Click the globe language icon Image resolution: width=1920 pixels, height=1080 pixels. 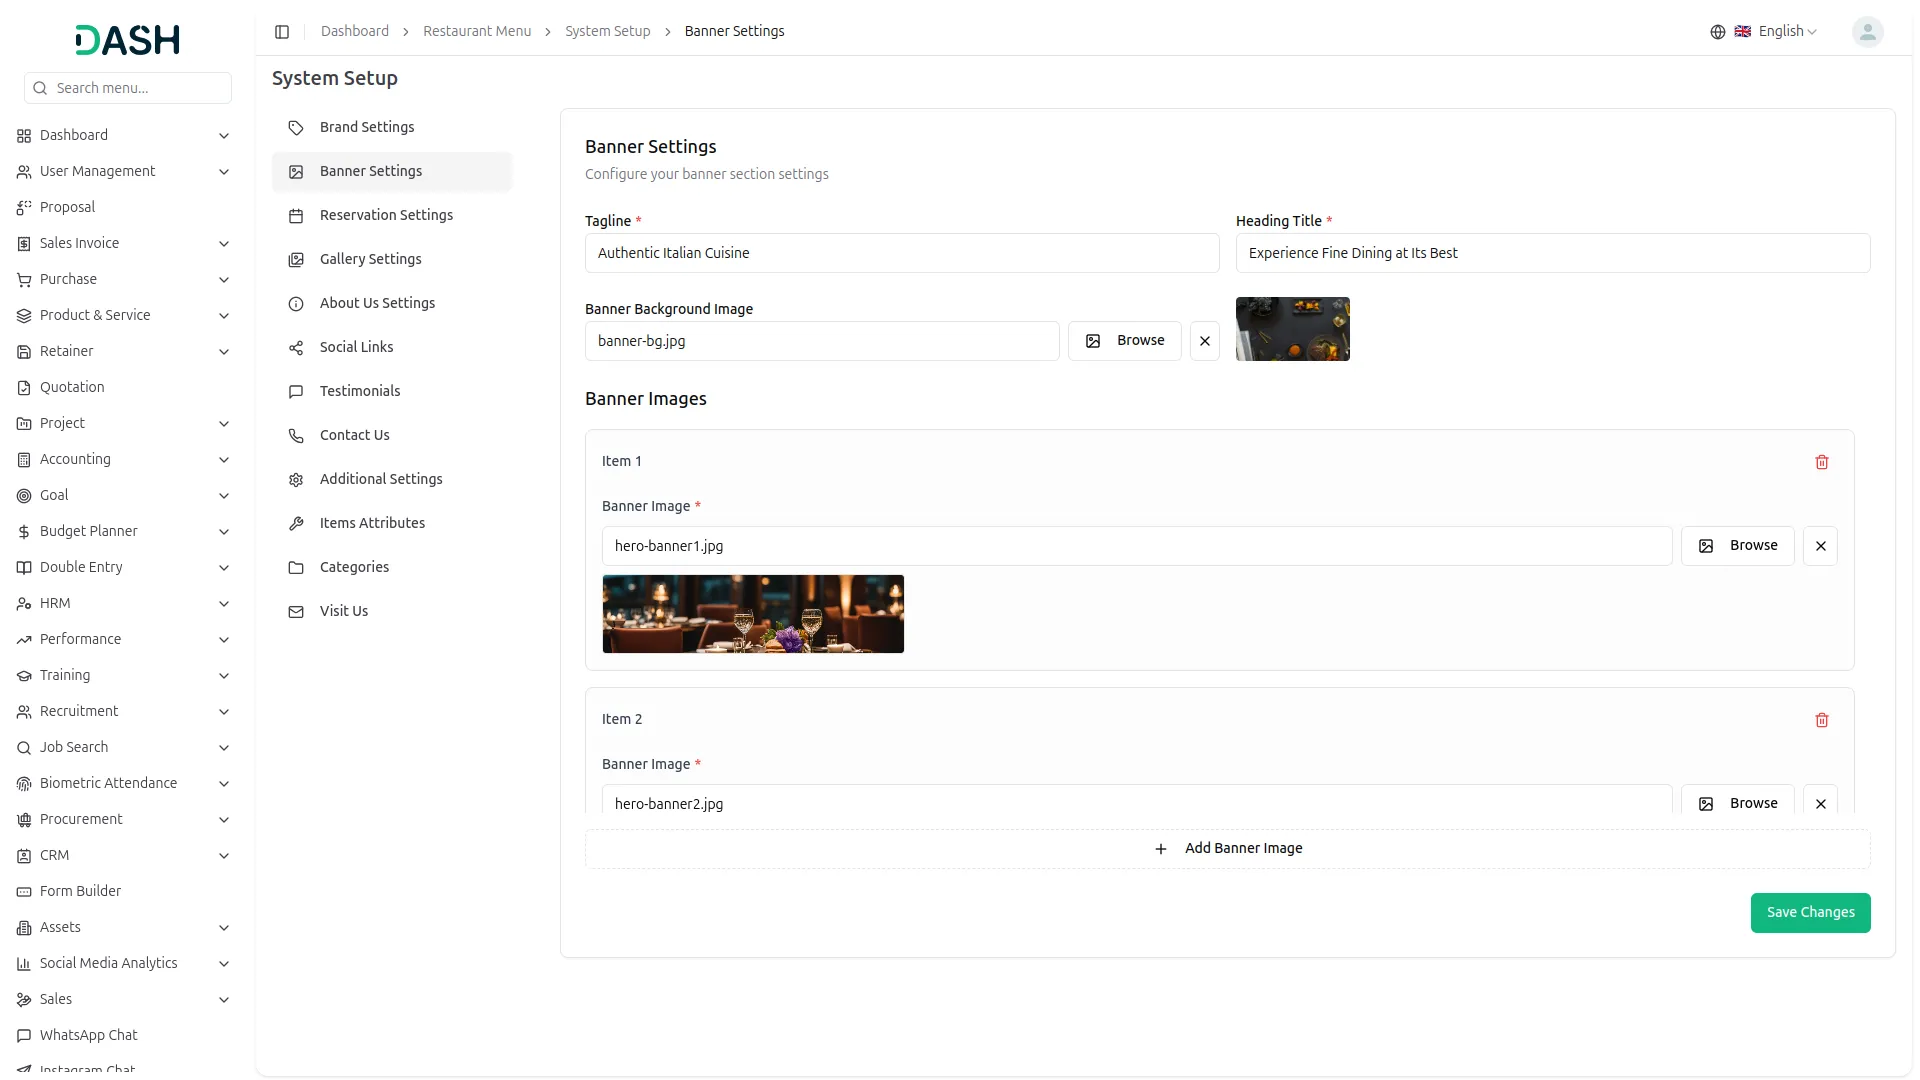[x=1717, y=32]
